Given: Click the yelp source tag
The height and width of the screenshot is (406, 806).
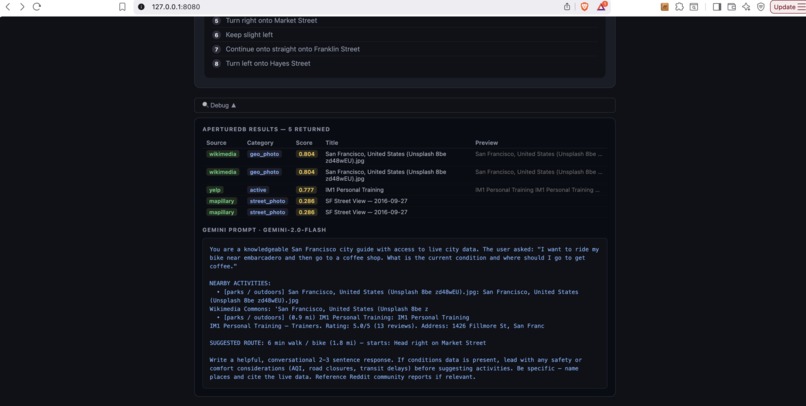Looking at the screenshot, I should [x=214, y=190].
